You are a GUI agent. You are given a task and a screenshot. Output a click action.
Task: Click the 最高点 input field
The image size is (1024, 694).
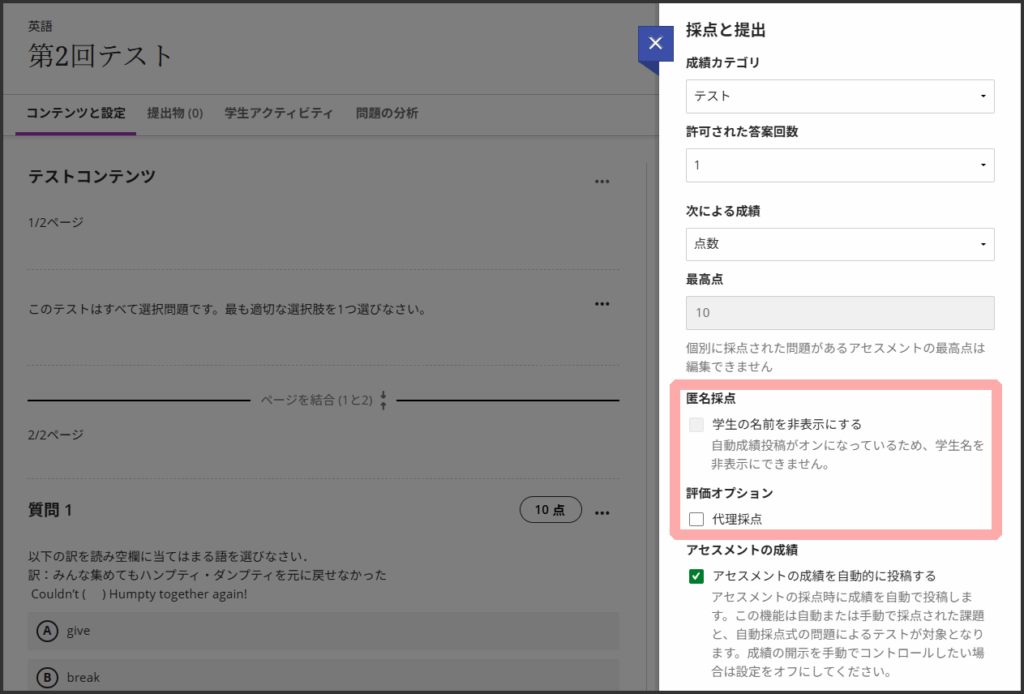[x=839, y=313]
